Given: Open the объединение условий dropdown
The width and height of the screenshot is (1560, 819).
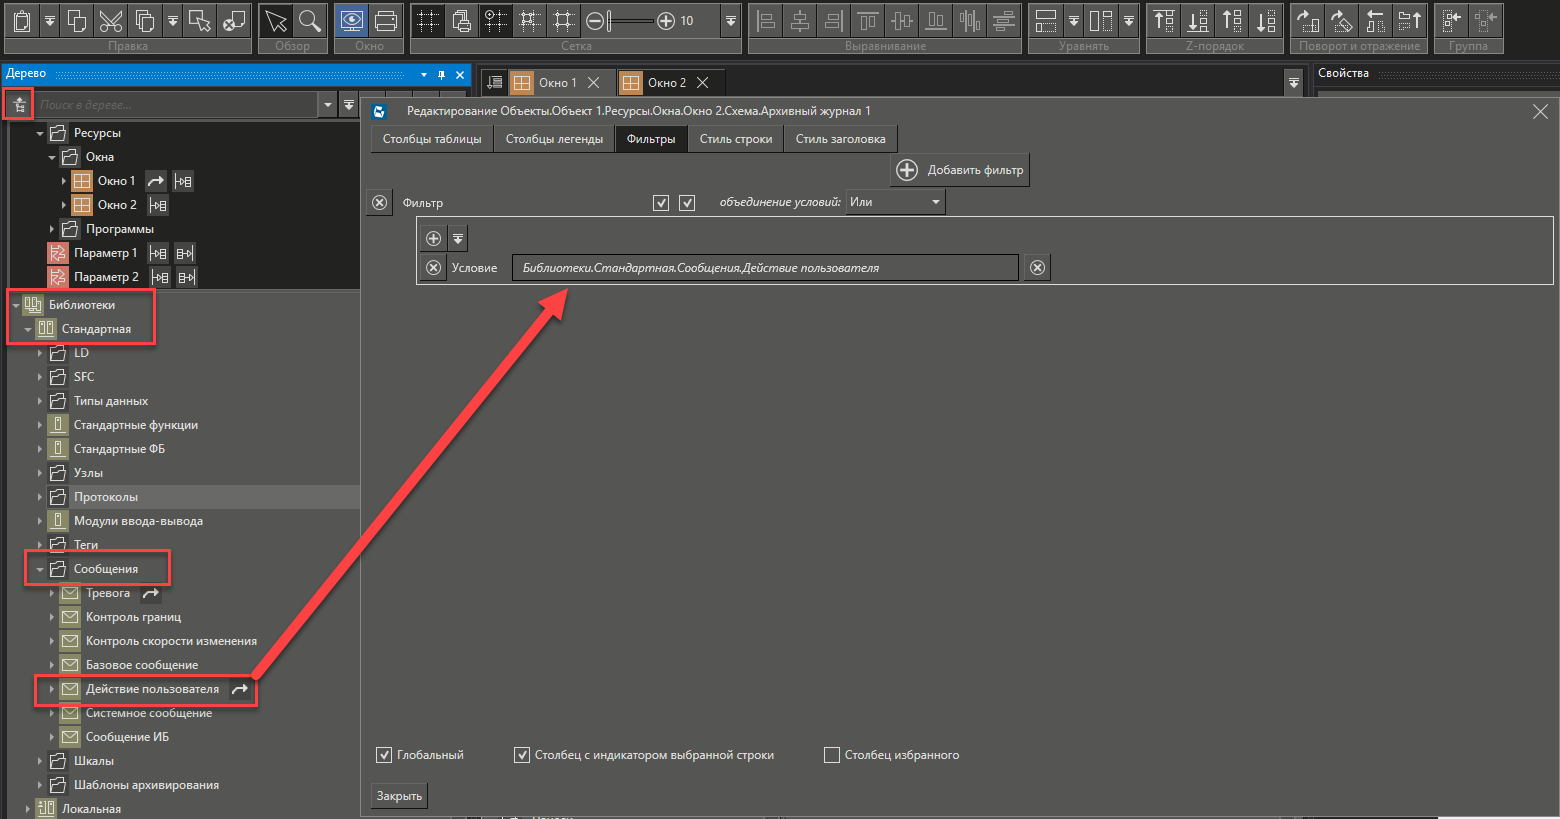Looking at the screenshot, I should (895, 202).
